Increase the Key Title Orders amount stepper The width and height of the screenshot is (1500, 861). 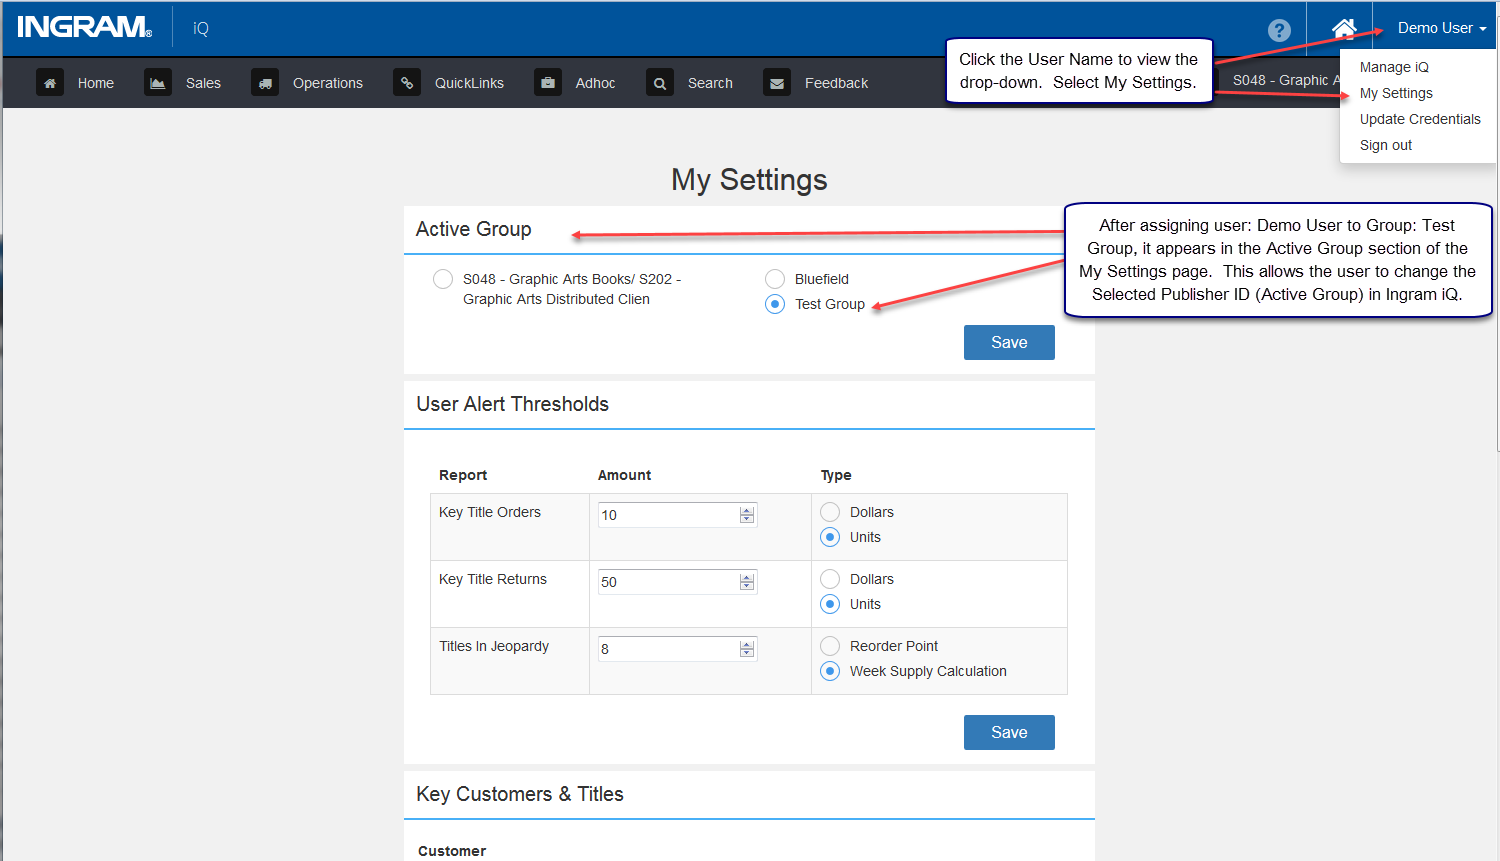pyautogui.click(x=747, y=511)
